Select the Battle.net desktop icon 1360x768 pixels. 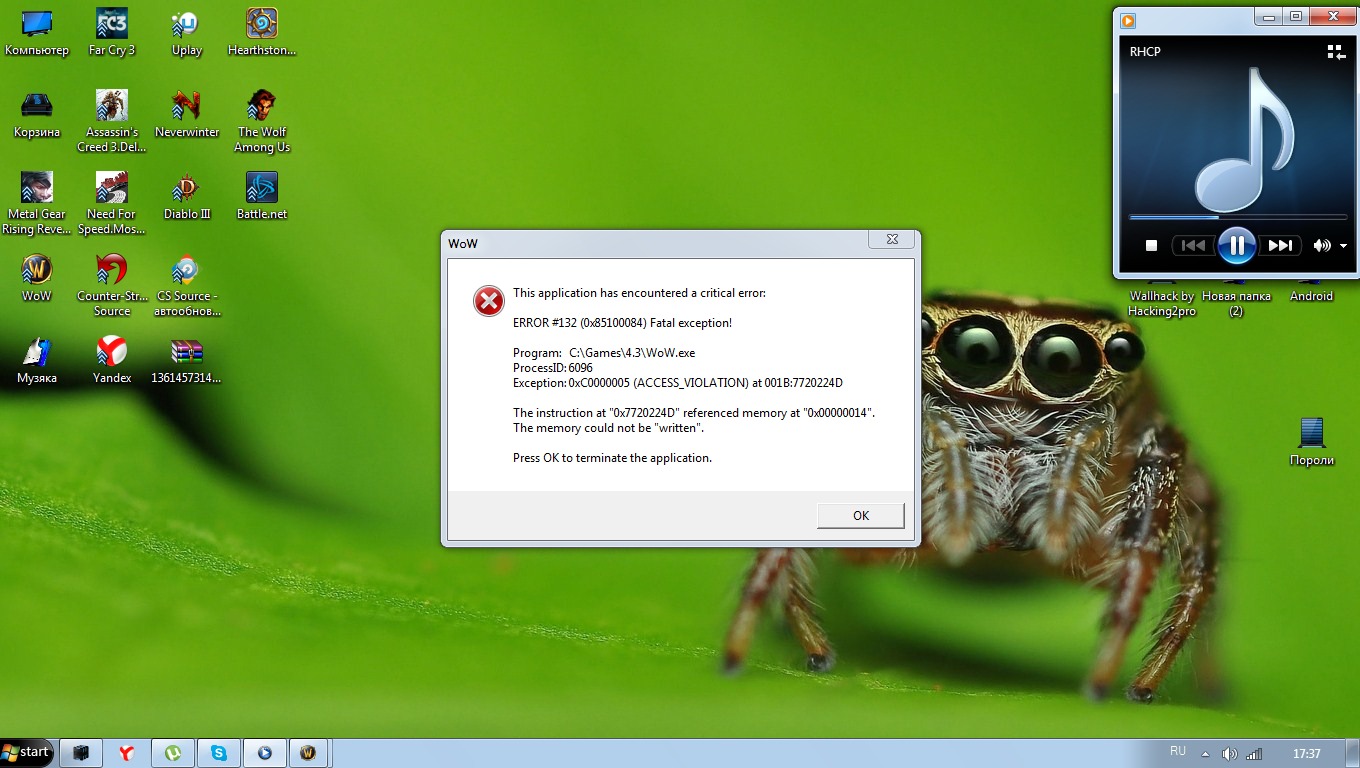click(262, 197)
